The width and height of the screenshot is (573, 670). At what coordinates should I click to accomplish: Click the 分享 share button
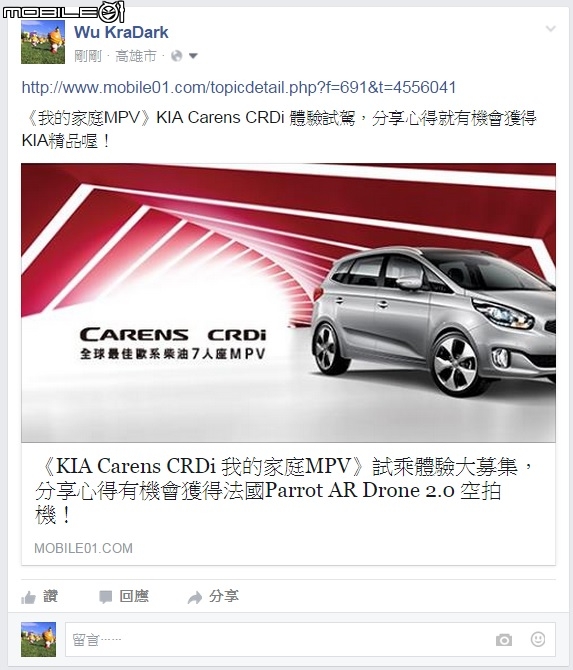[x=224, y=597]
